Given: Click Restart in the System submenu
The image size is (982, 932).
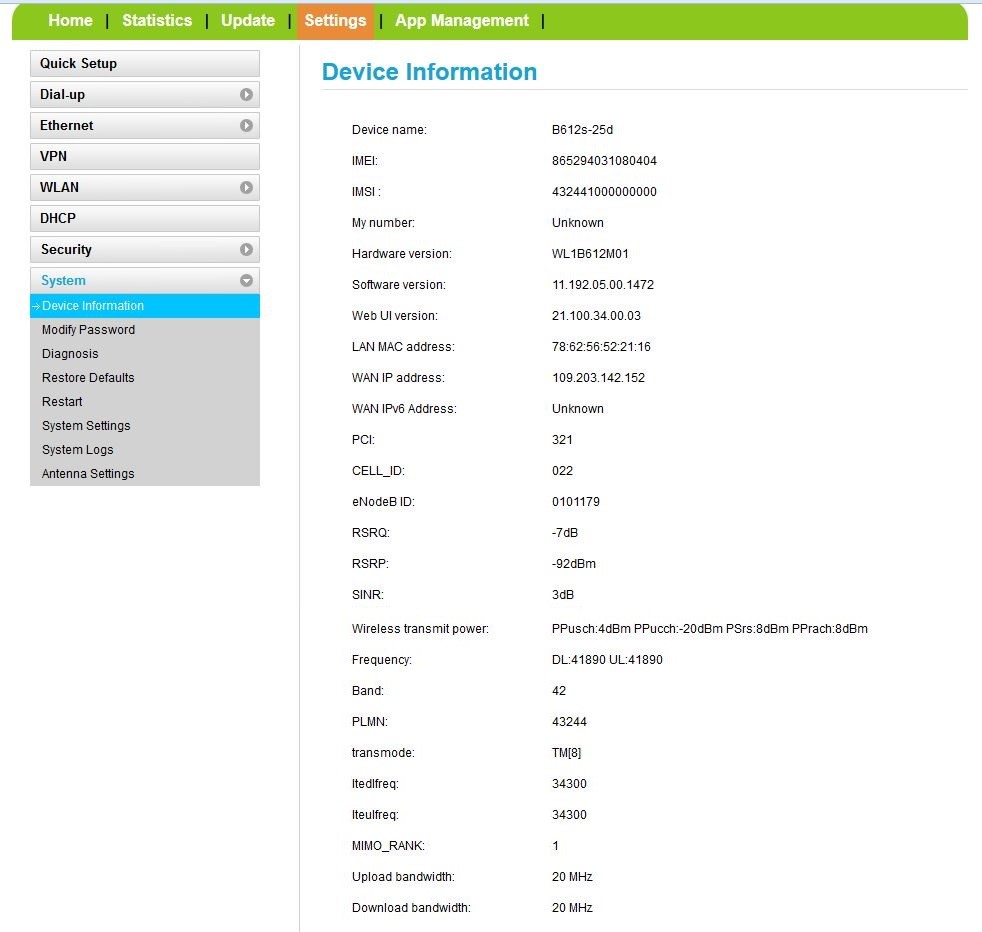Looking at the screenshot, I should (62, 402).
